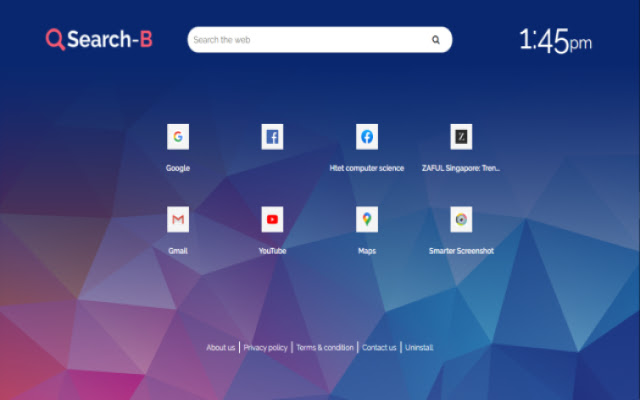Click the Htet computer science label
This screenshot has height=400, width=640.
(367, 168)
